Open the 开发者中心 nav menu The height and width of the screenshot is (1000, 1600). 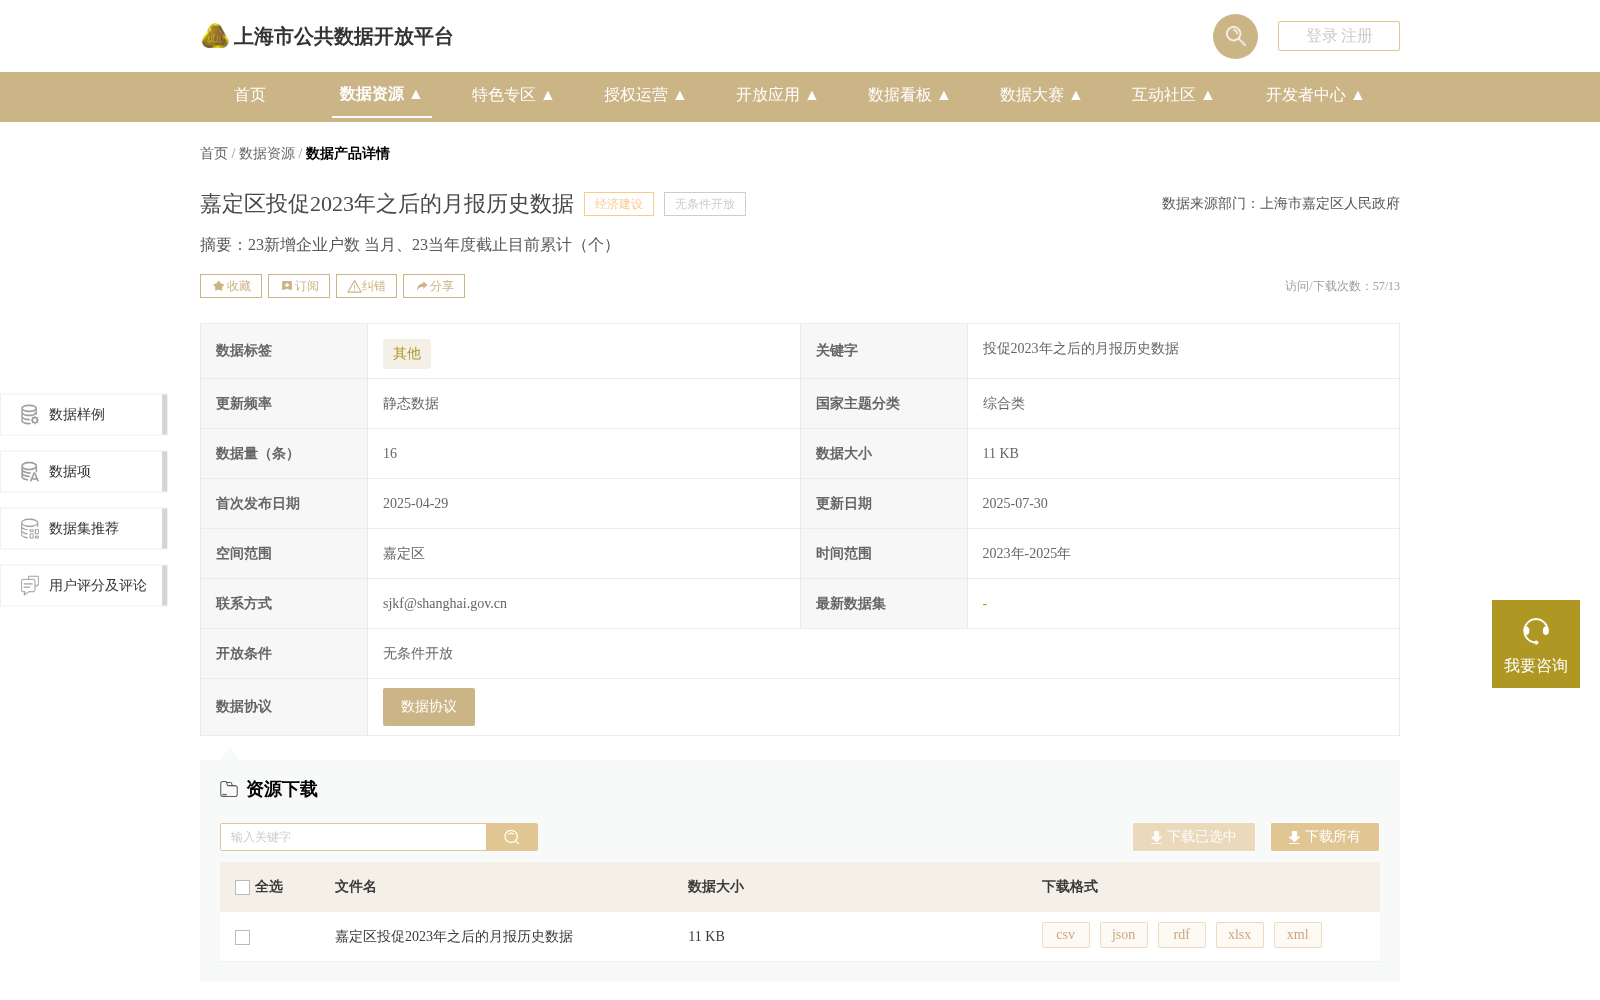1315,95
